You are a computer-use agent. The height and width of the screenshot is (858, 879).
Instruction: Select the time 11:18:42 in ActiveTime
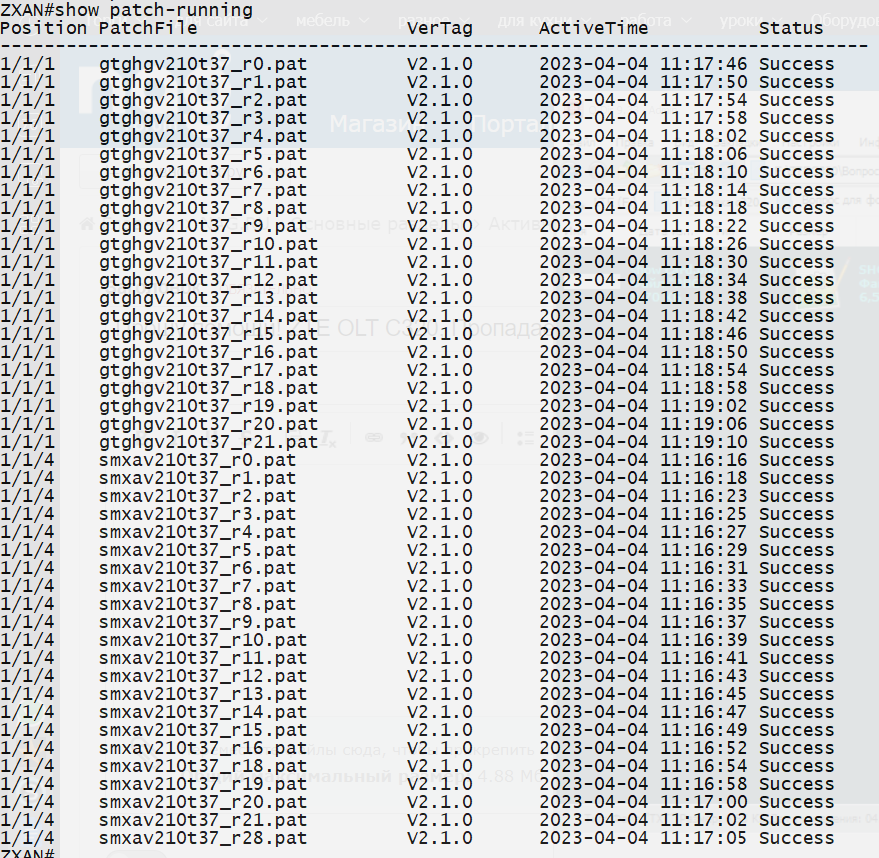704,316
